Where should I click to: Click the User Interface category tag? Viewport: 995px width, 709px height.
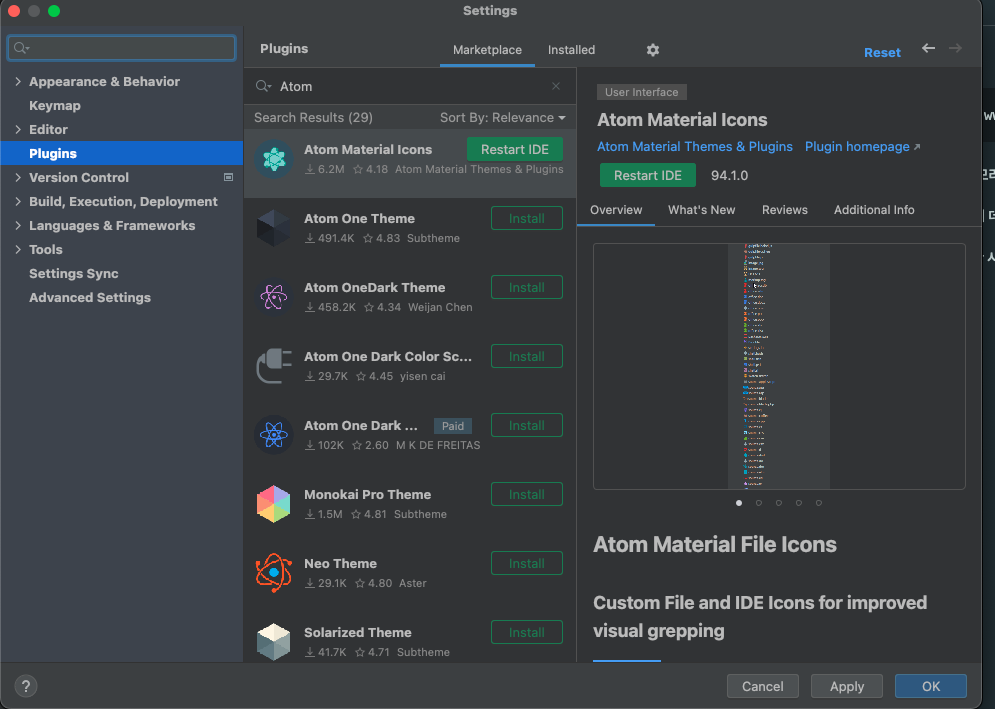coord(642,92)
